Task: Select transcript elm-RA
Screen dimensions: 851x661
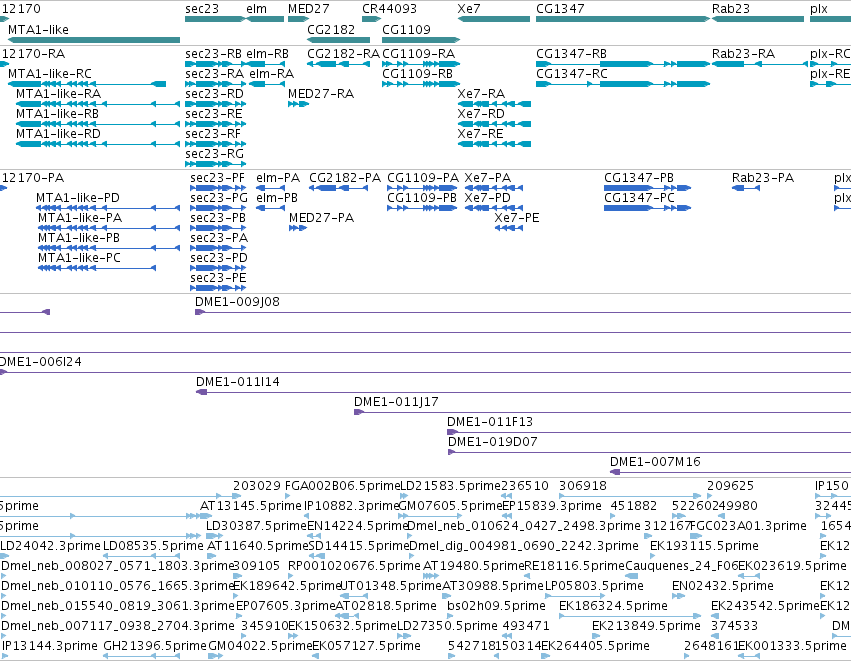Action: [271, 74]
